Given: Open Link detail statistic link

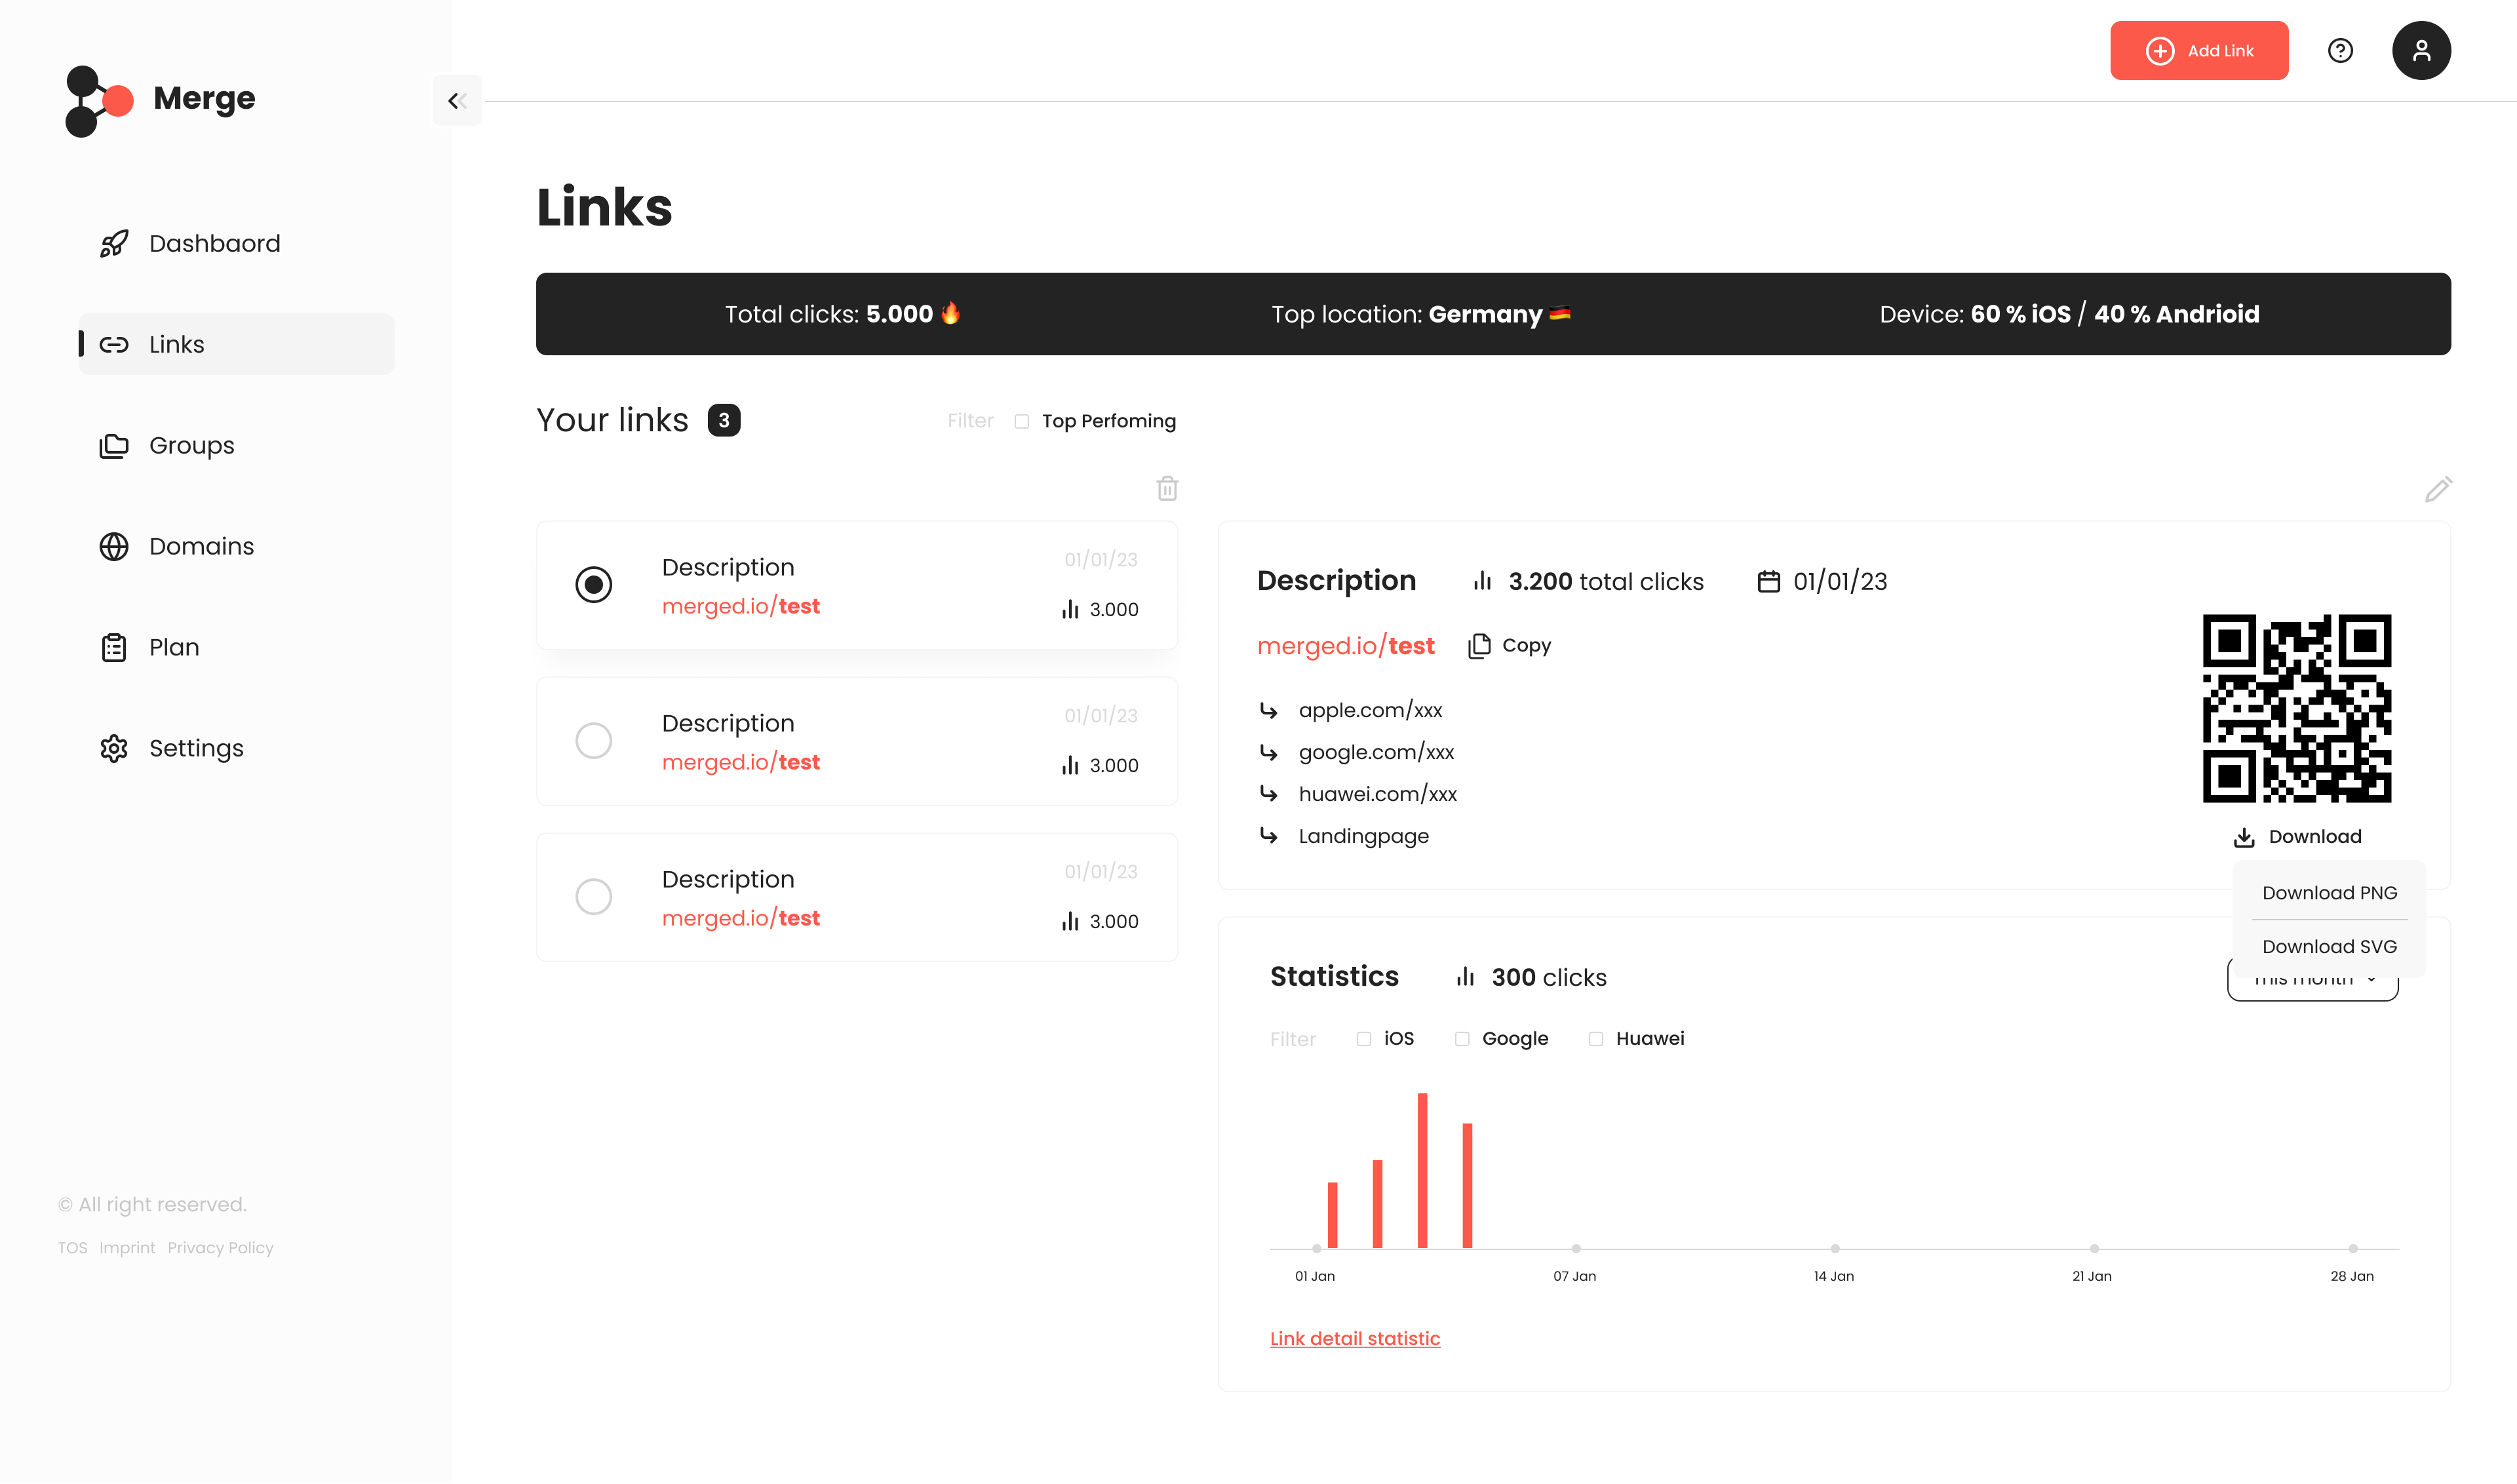Looking at the screenshot, I should click(1354, 1339).
